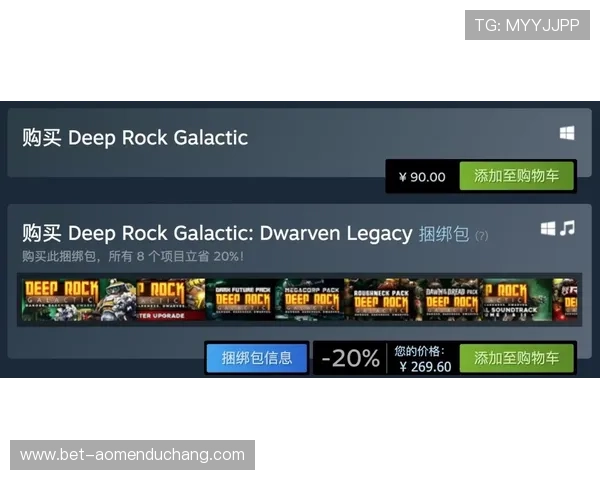
Task: Open the Dark Future Pack thumbnail
Action: click(240, 300)
